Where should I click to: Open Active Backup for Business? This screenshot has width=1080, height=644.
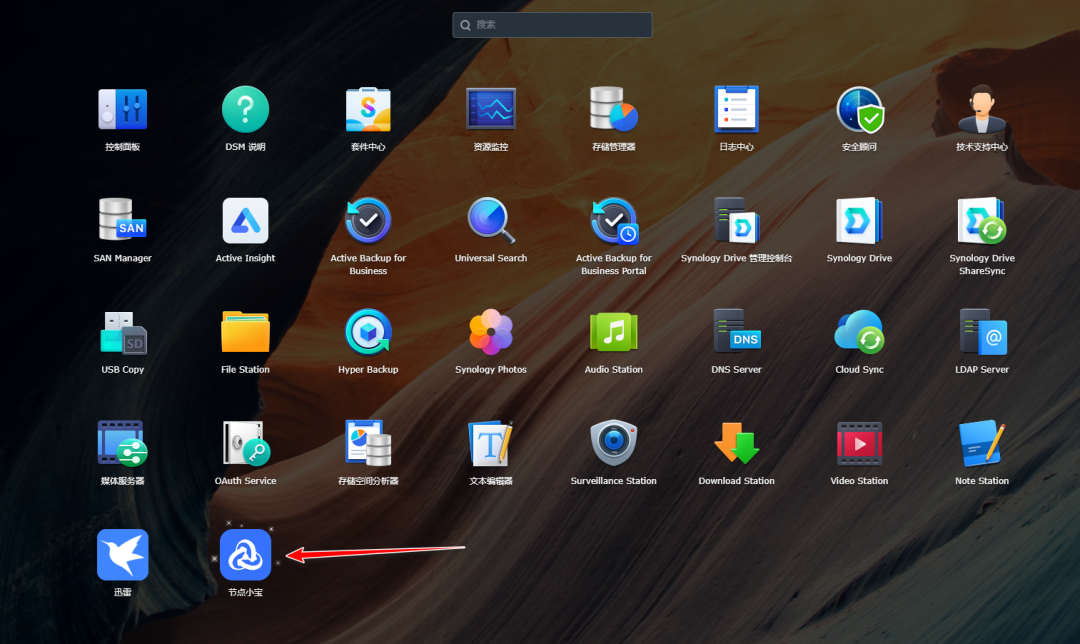[x=368, y=220]
